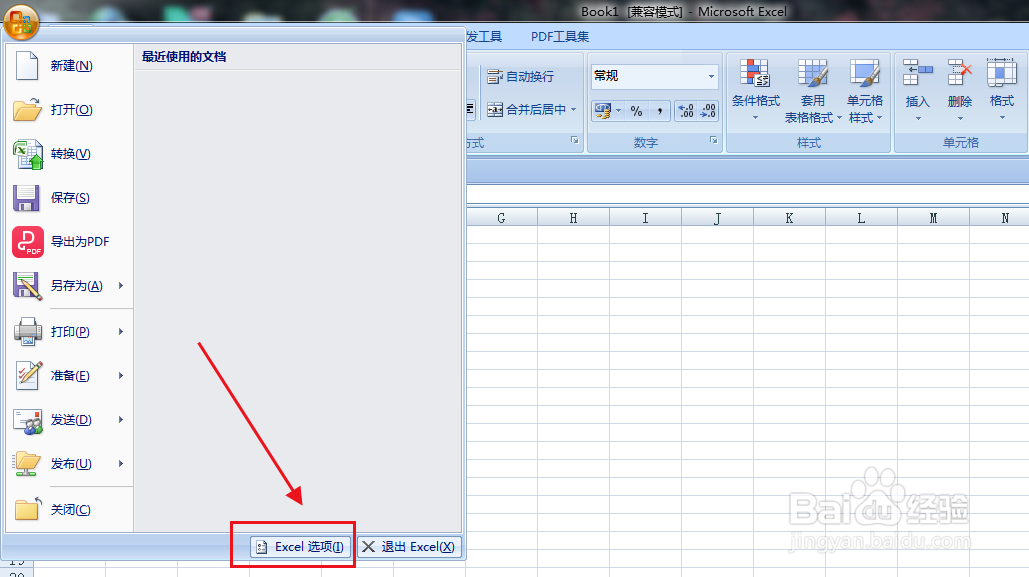Screen dimensions: 1029x577
Task: Click the formula bar input area
Action: pyautogui.click(x=747, y=194)
